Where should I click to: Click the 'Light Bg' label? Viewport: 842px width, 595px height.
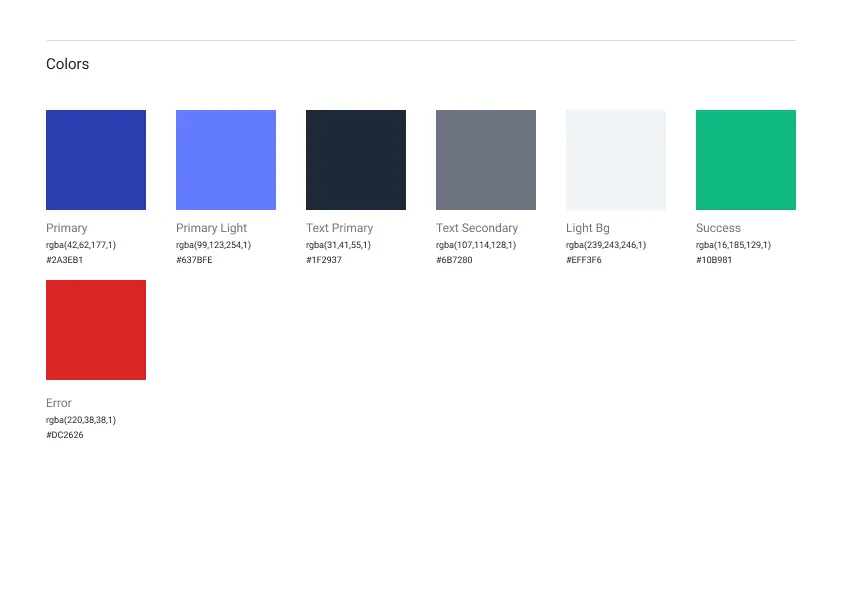tap(588, 228)
